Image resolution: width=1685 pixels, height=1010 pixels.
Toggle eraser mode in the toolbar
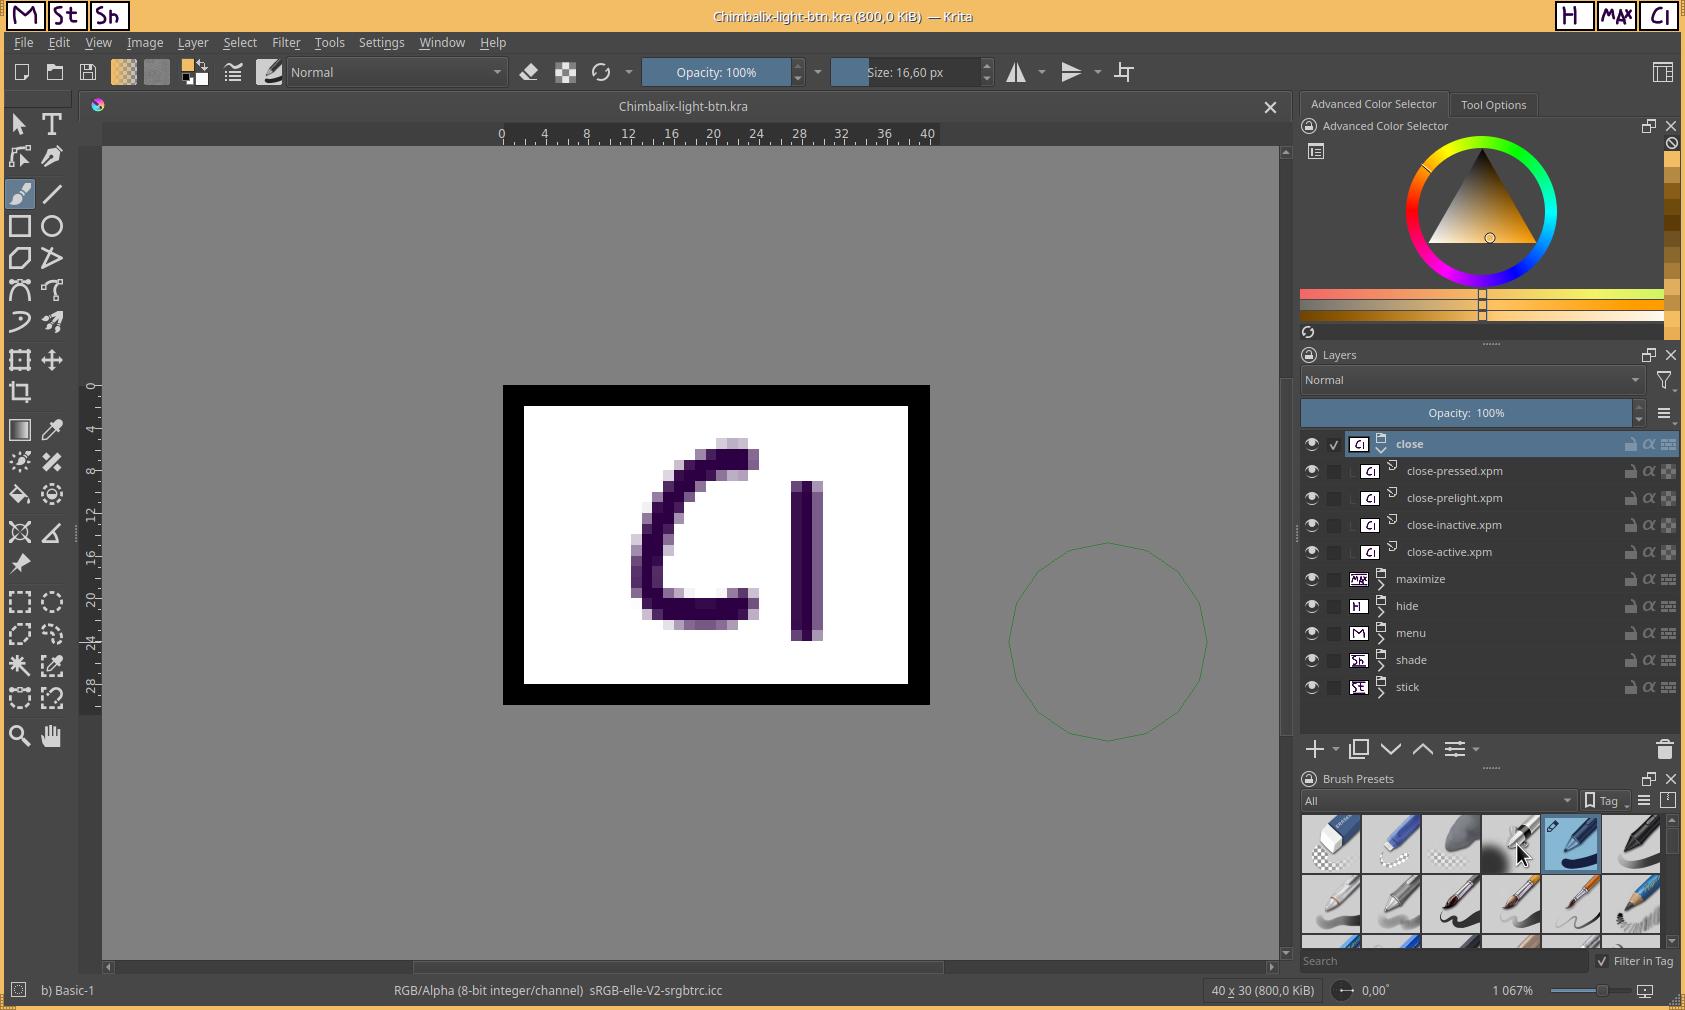(529, 72)
